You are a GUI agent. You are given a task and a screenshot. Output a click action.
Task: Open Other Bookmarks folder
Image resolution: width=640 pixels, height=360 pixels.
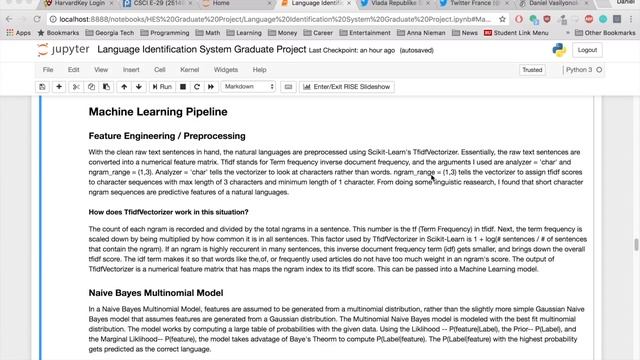coord(605,33)
